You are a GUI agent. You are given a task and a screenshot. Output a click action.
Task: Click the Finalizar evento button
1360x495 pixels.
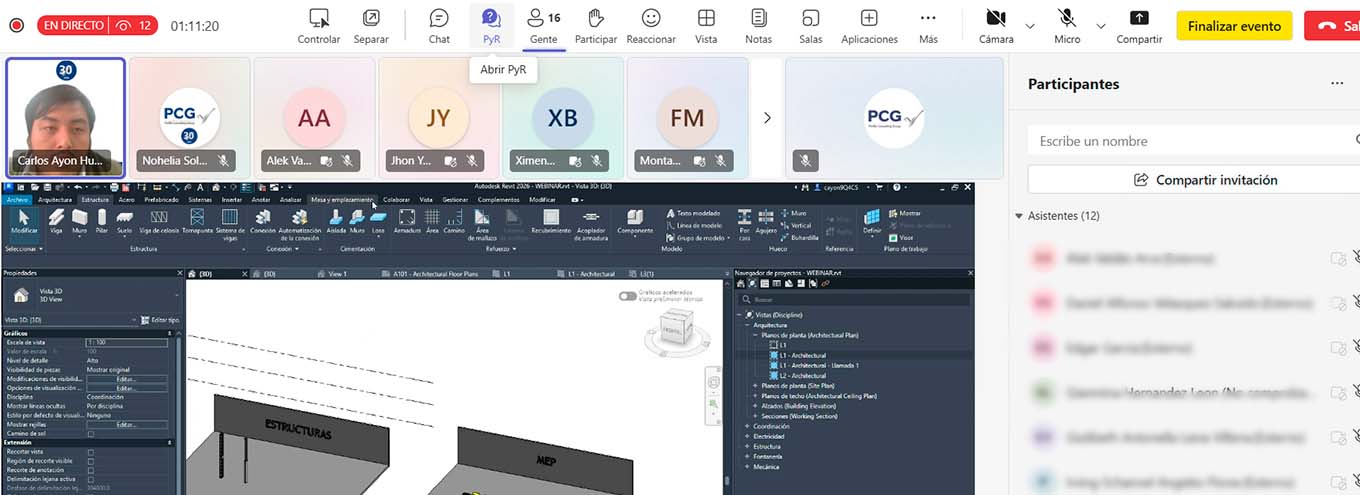coord(1234,26)
